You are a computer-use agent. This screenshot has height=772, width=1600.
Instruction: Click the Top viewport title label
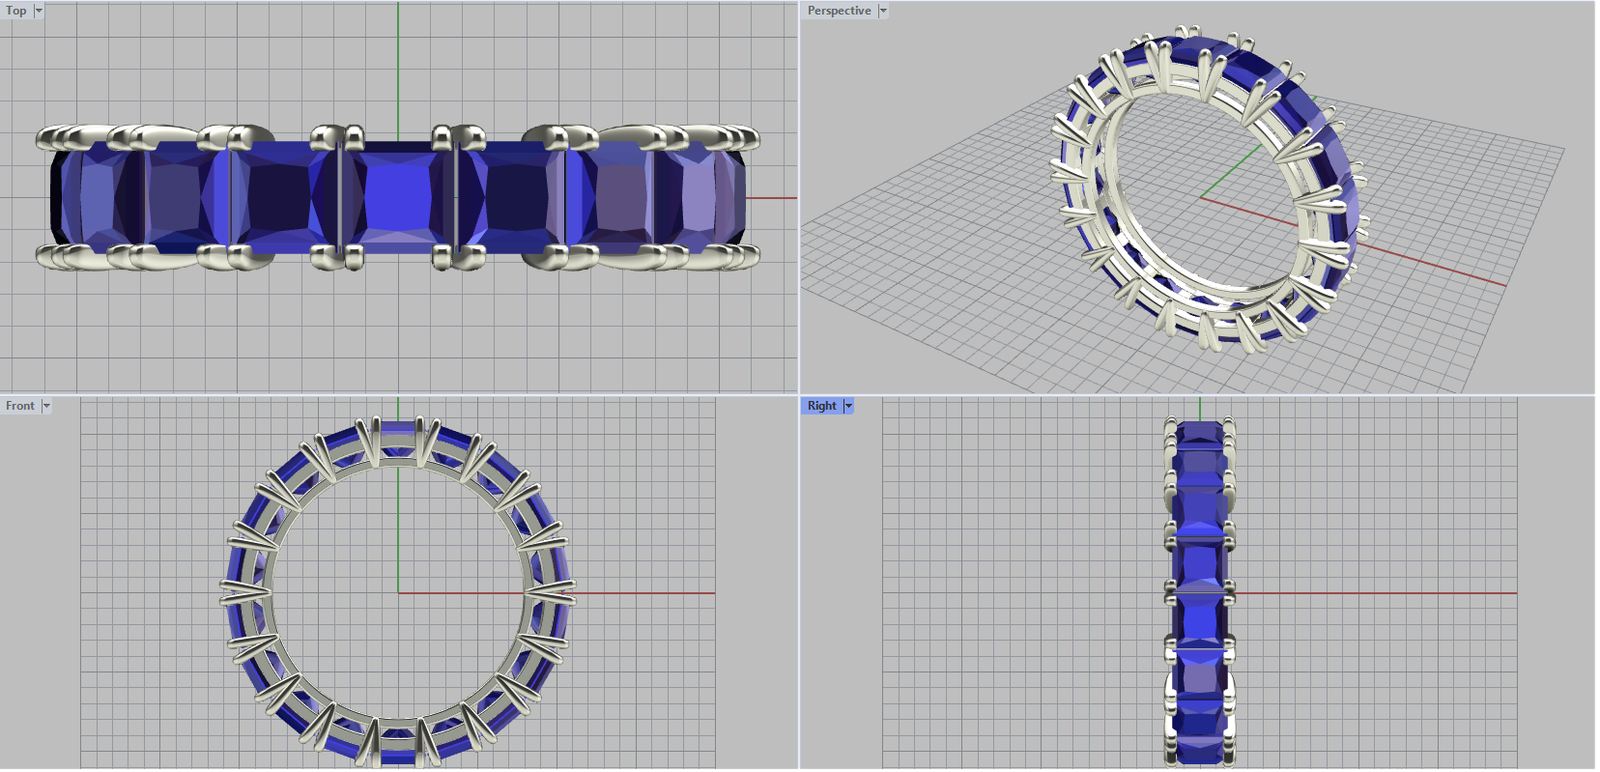[x=16, y=11]
